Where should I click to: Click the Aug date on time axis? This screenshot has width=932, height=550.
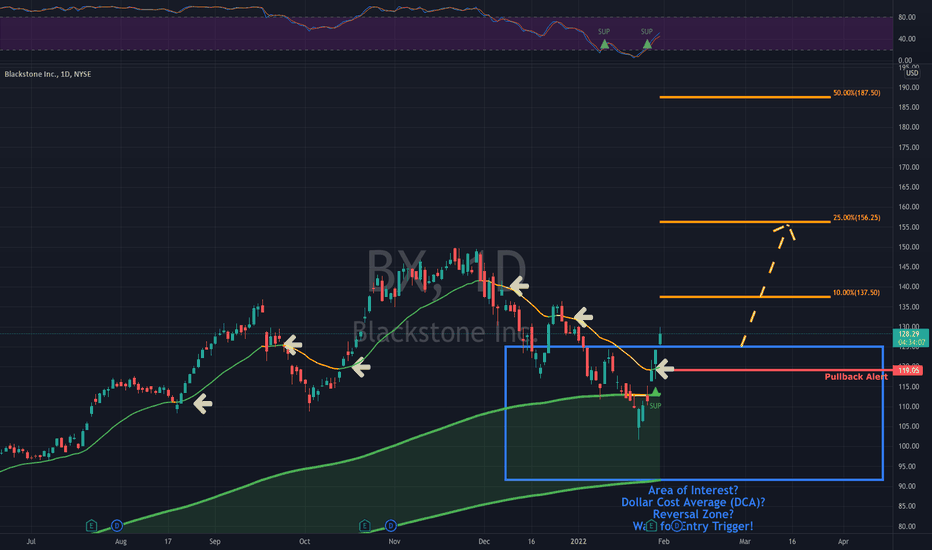121,542
